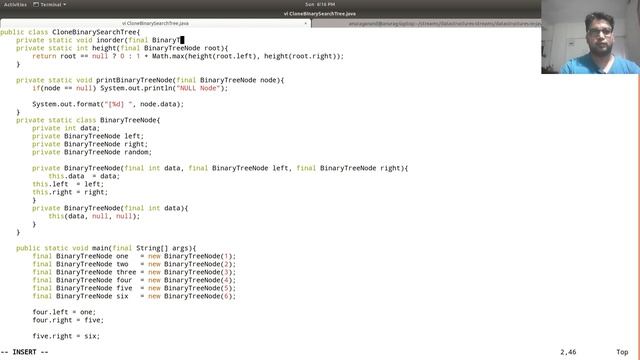Click 'this.data = data;' line
This screenshot has height=360, width=640.
point(84,176)
